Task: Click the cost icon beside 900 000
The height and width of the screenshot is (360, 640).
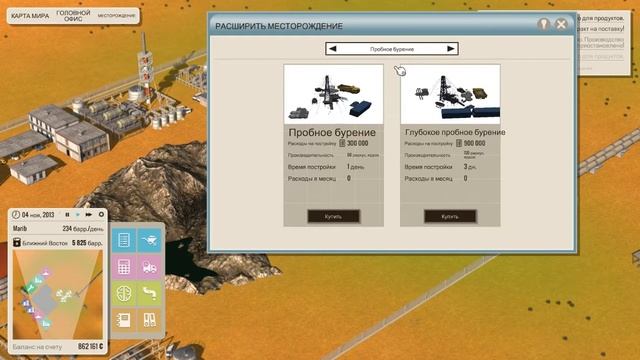Action: click(x=459, y=143)
